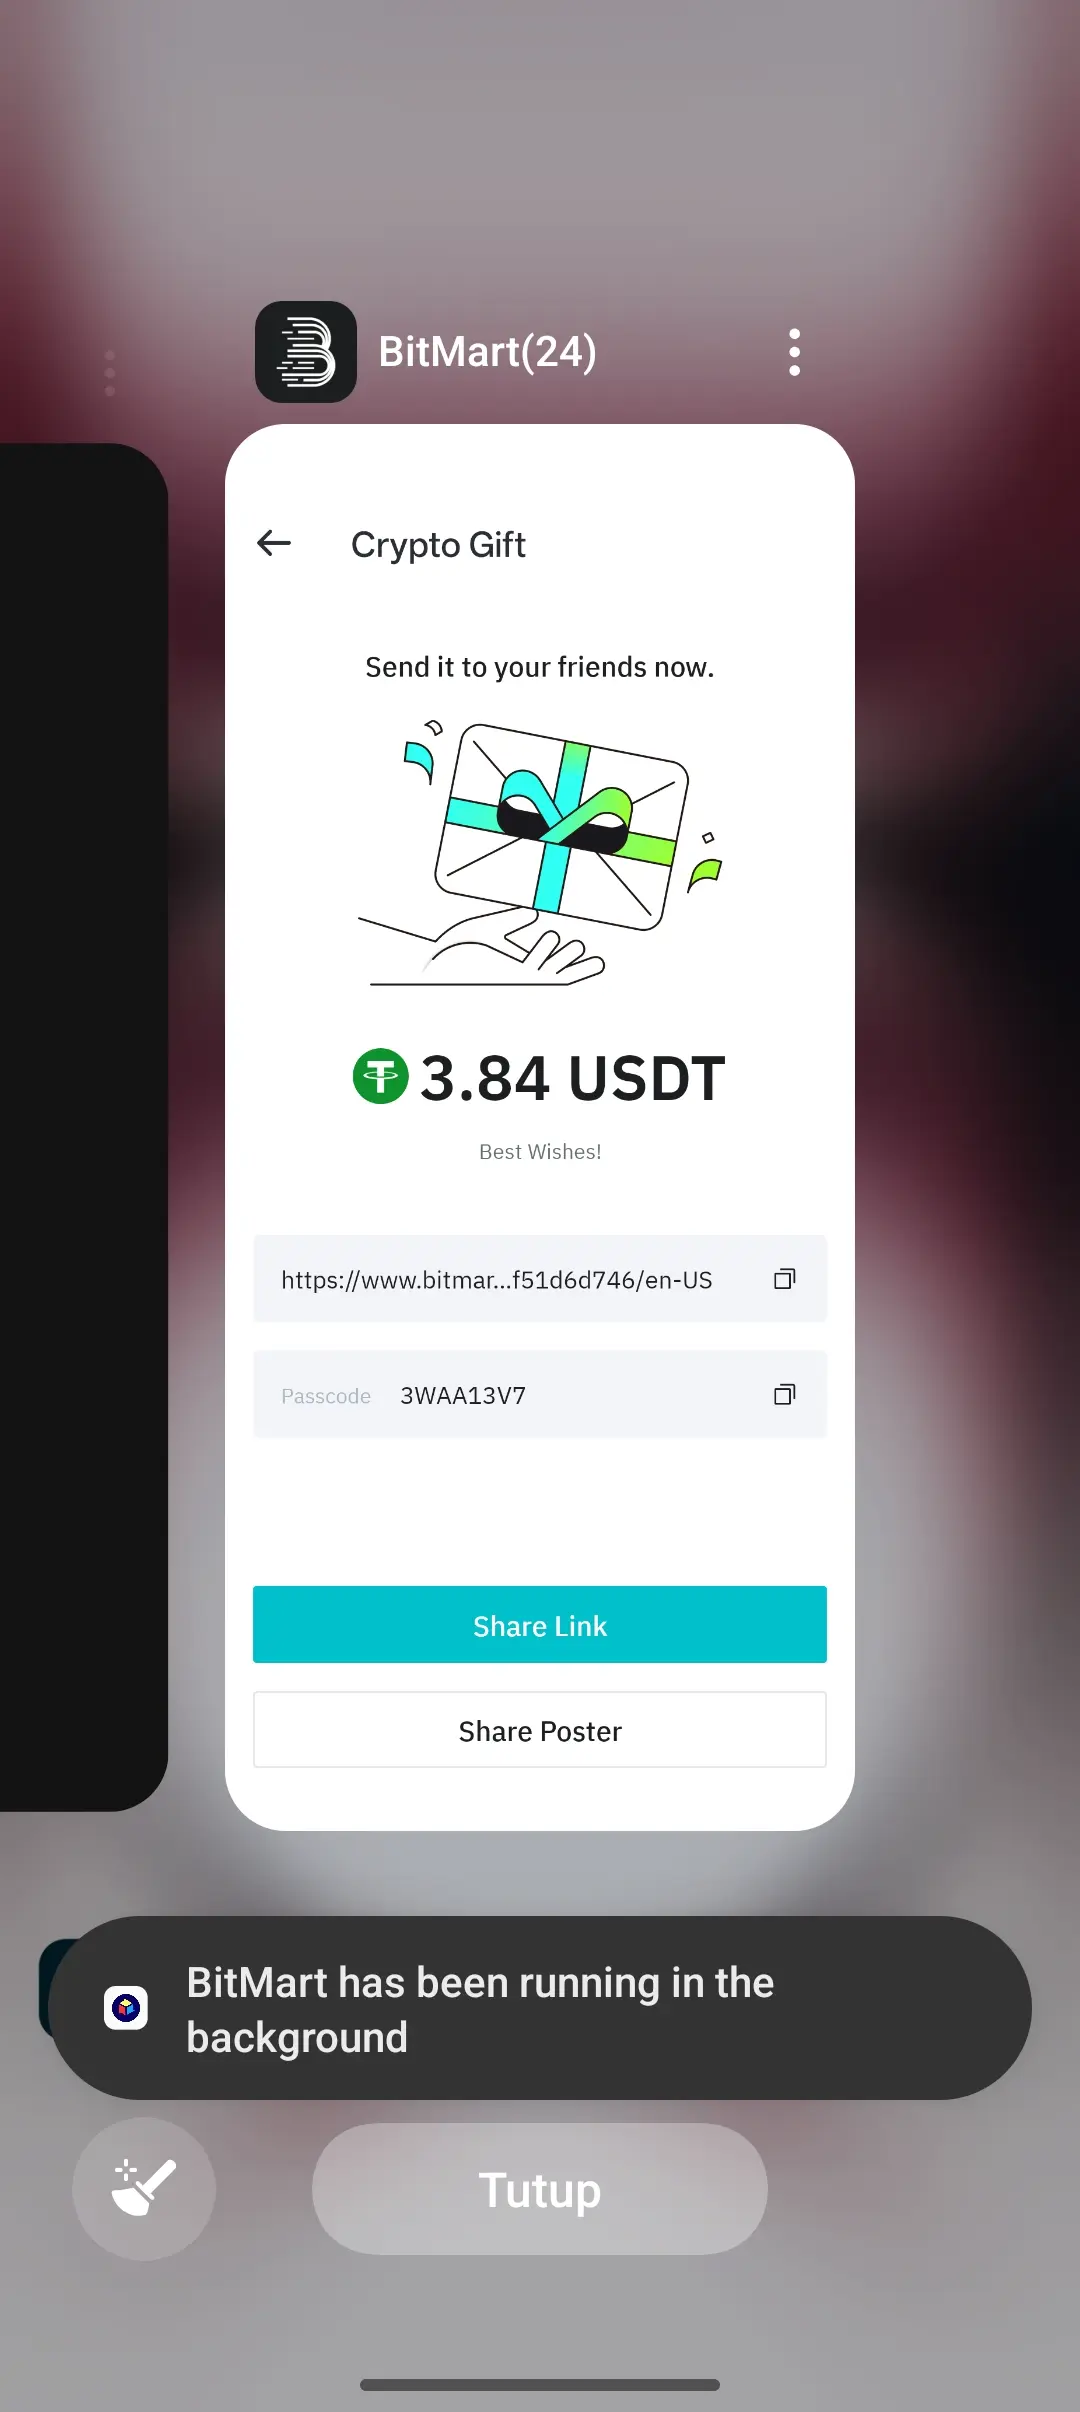Viewport: 1080px width, 2412px height.
Task: Tap the gift card illustration
Action: pyautogui.click(x=540, y=851)
